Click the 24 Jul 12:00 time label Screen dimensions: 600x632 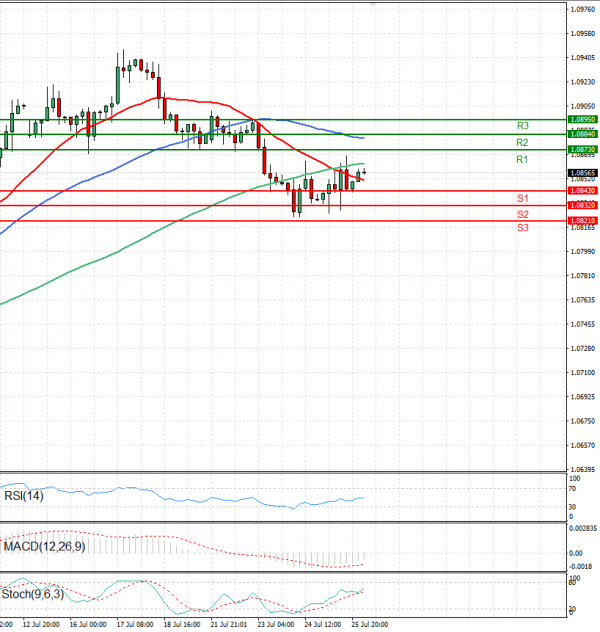click(322, 624)
